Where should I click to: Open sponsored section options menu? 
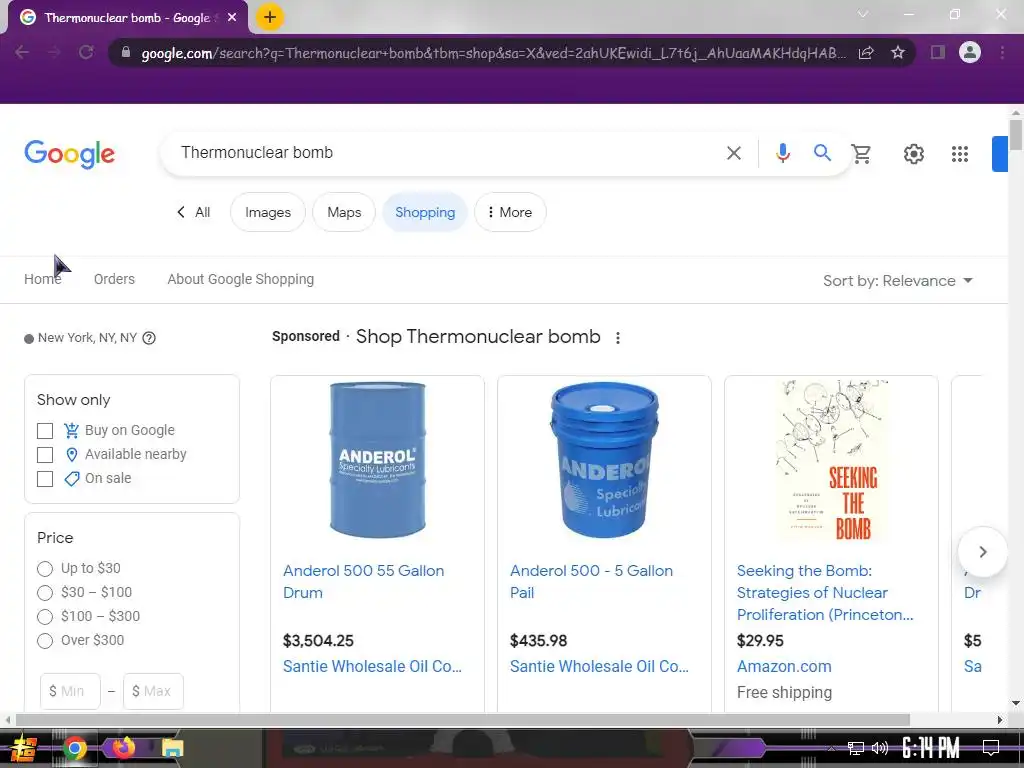click(x=618, y=338)
